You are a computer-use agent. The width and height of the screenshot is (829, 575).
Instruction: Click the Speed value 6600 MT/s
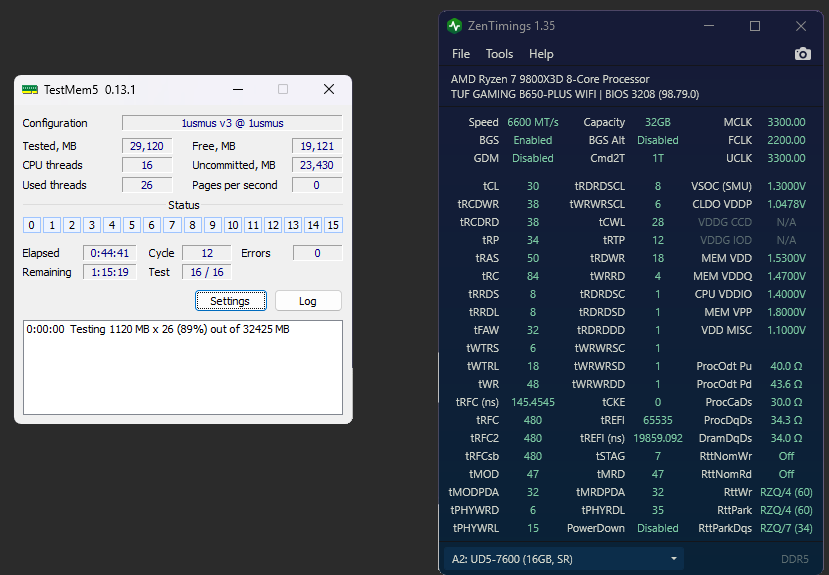tap(532, 122)
